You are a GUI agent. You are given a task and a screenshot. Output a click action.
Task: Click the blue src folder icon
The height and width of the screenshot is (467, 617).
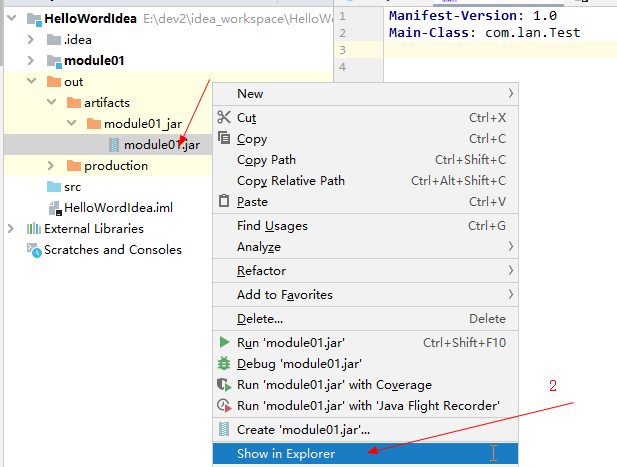pyautogui.click(x=54, y=186)
